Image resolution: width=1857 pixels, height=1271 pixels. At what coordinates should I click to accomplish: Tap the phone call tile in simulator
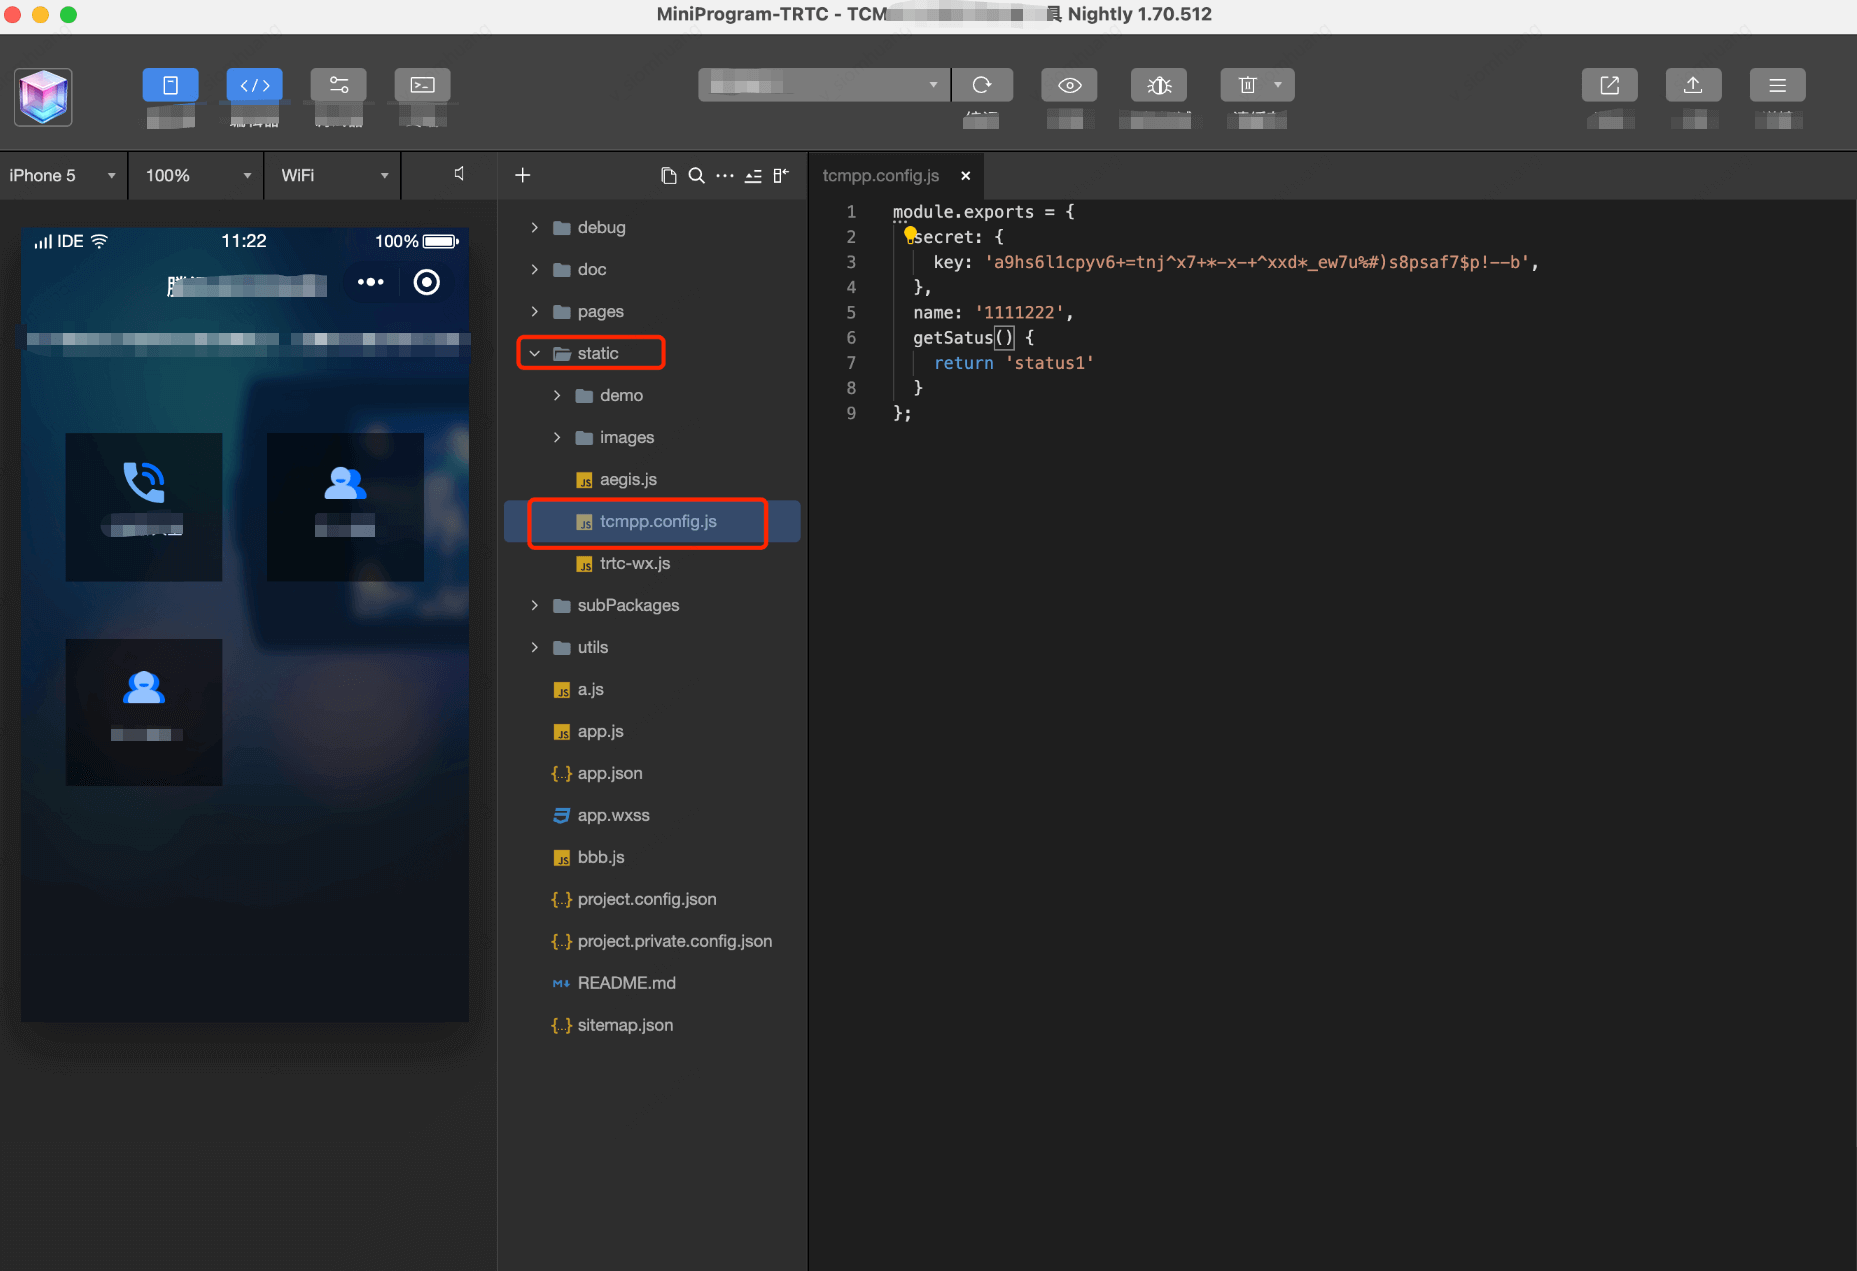tap(144, 506)
